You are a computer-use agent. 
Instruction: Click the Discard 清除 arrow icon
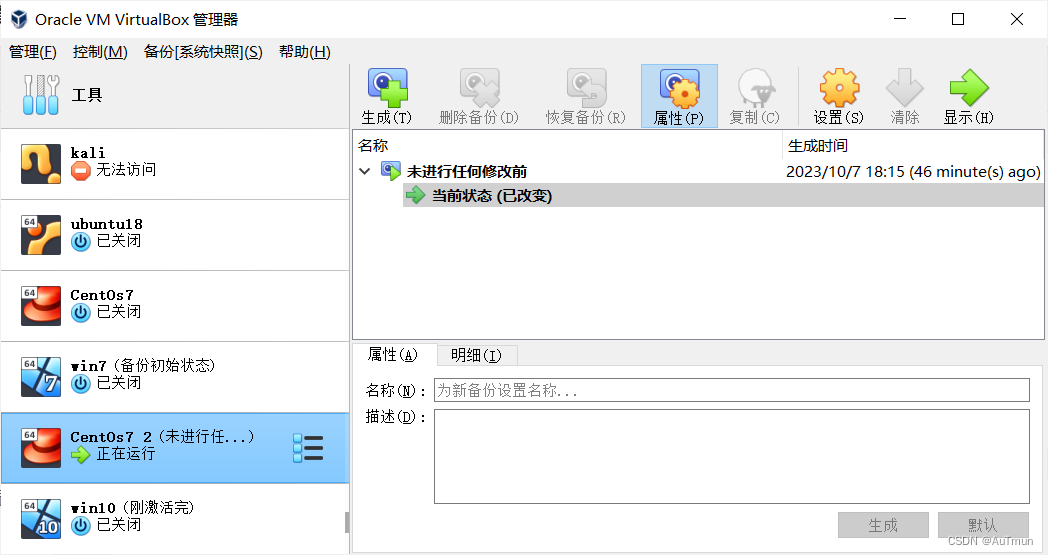[904, 88]
